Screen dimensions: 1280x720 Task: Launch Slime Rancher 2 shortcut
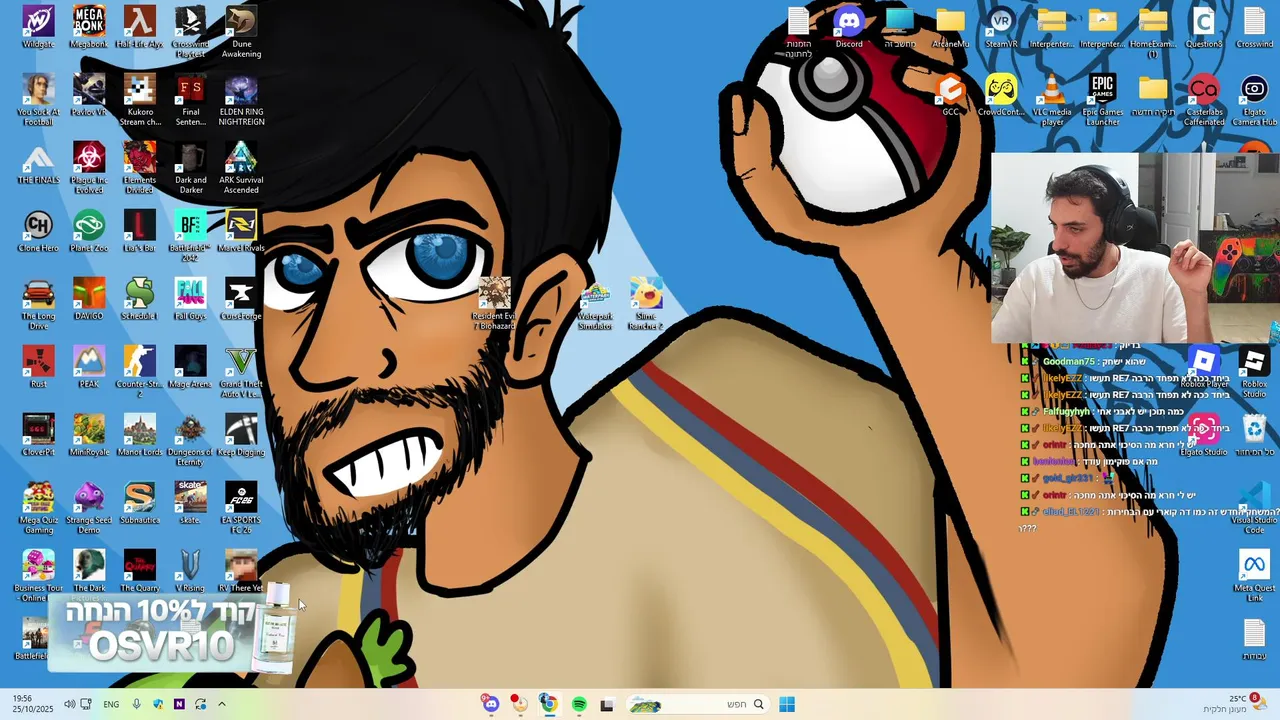(x=646, y=303)
